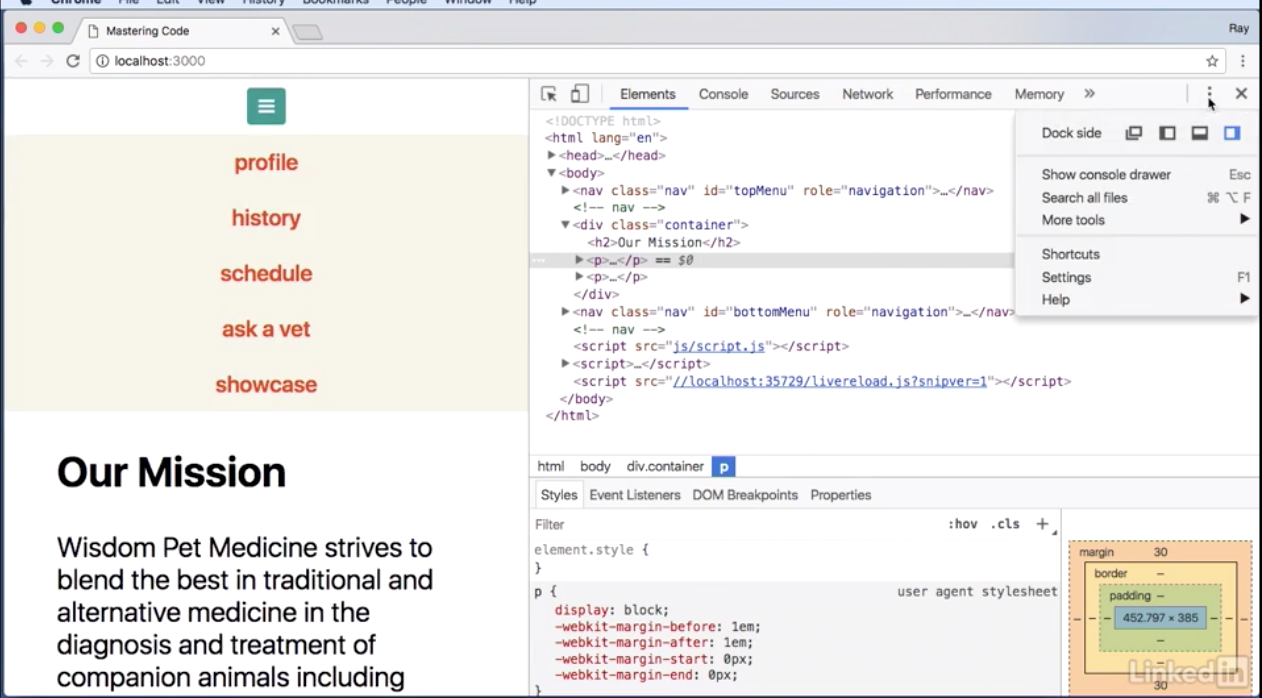Viewport: 1262px width, 698px height.
Task: Expand the collapsed inline script element
Action: (x=565, y=364)
